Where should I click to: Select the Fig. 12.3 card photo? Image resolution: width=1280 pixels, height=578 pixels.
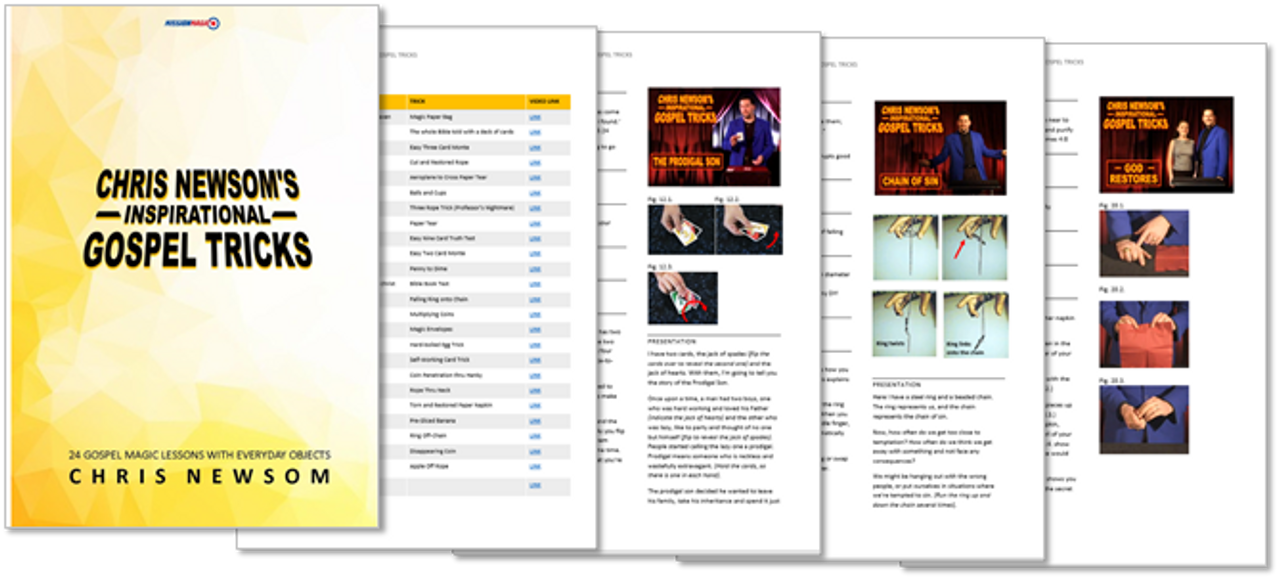tap(682, 299)
